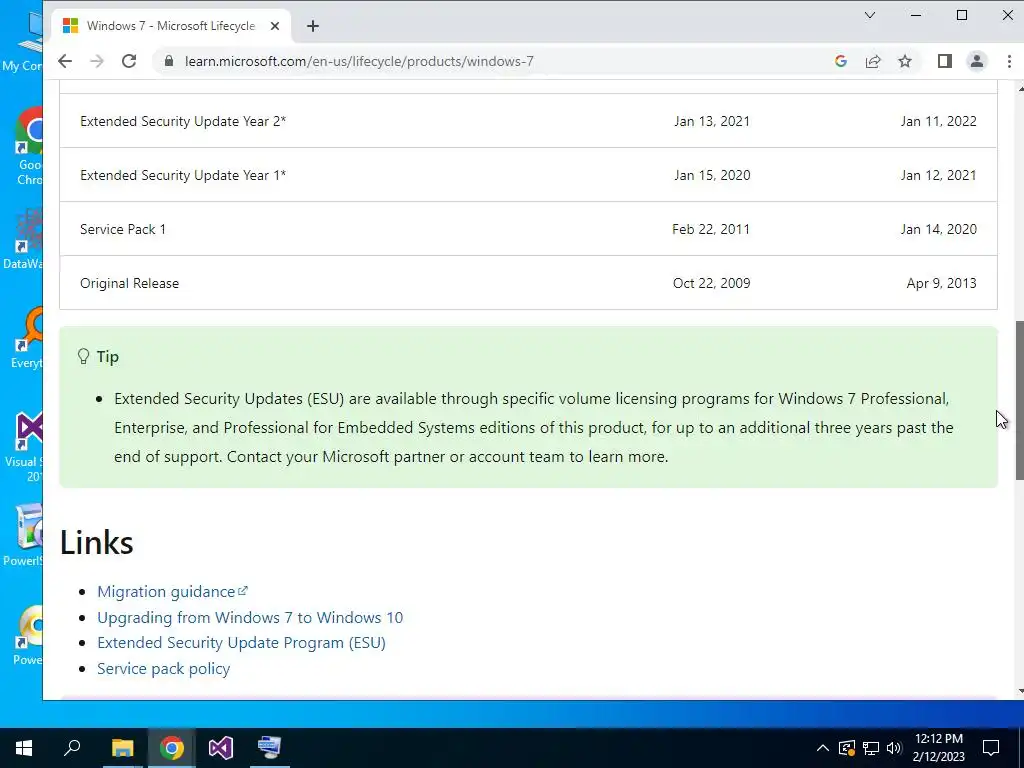The width and height of the screenshot is (1024, 768).
Task: Reload the Microsoft Lifecycle page
Action: [x=129, y=61]
